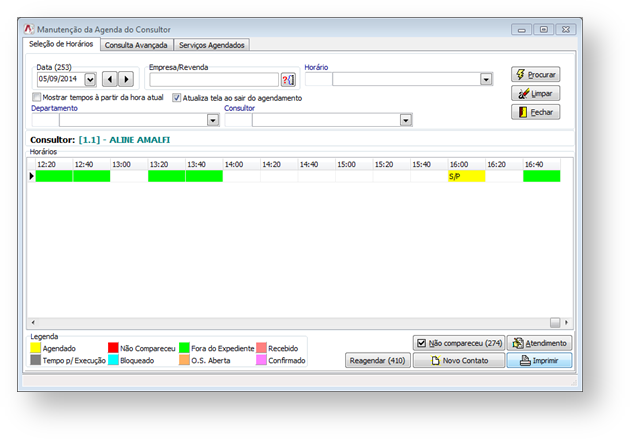This screenshot has height=440, width=631.
Task: Click the horizontal scrollbar thumb
Action: 555,322
